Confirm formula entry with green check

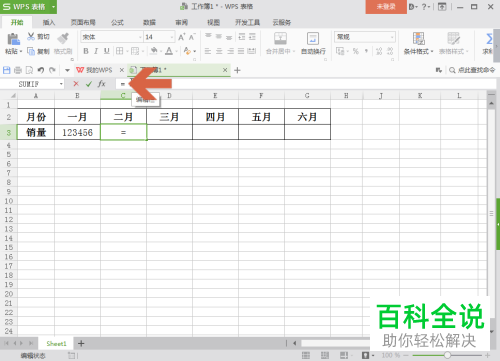pos(89,84)
